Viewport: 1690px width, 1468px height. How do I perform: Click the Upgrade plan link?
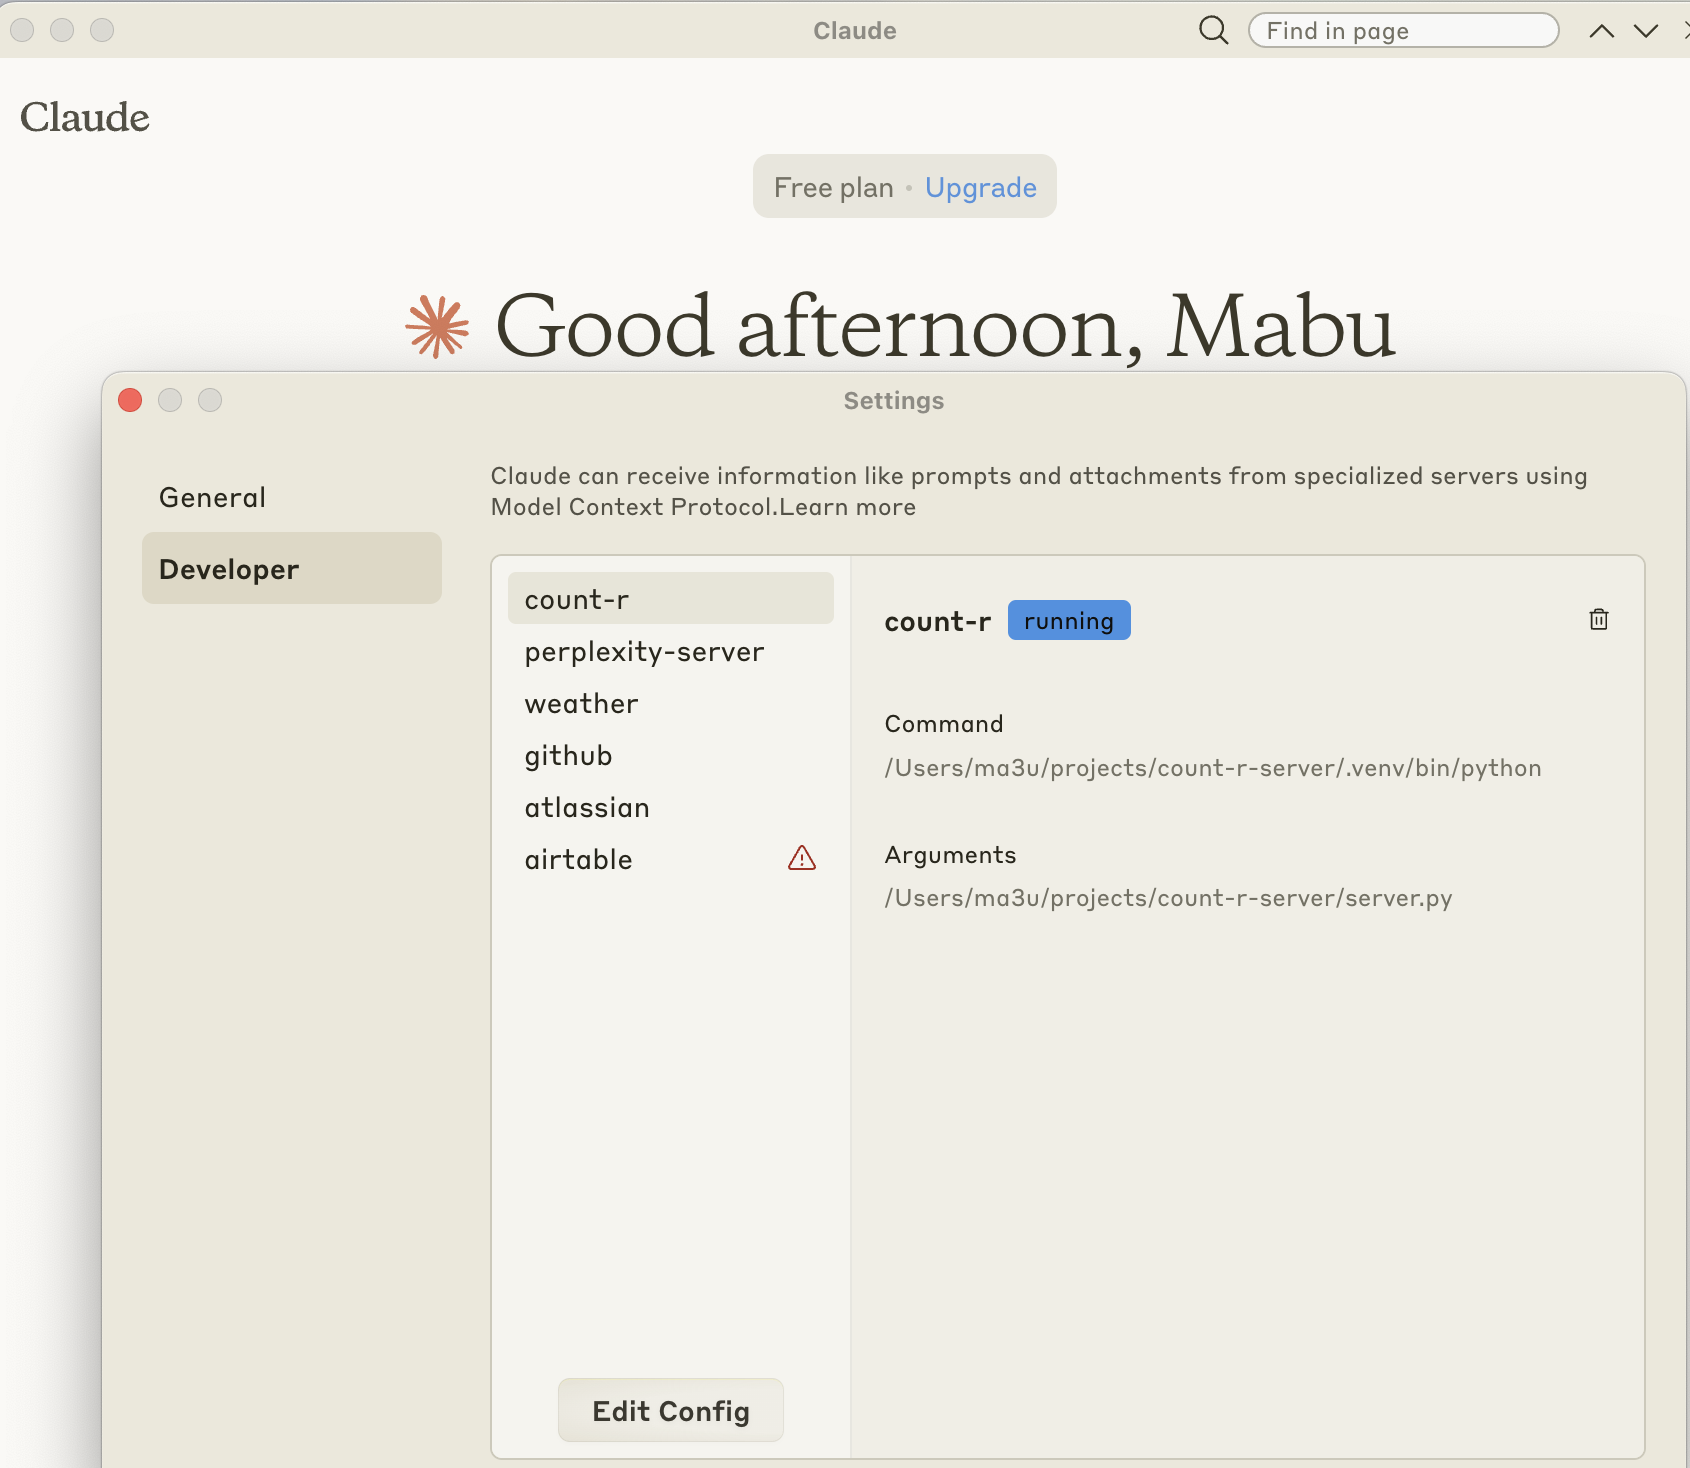click(x=980, y=187)
